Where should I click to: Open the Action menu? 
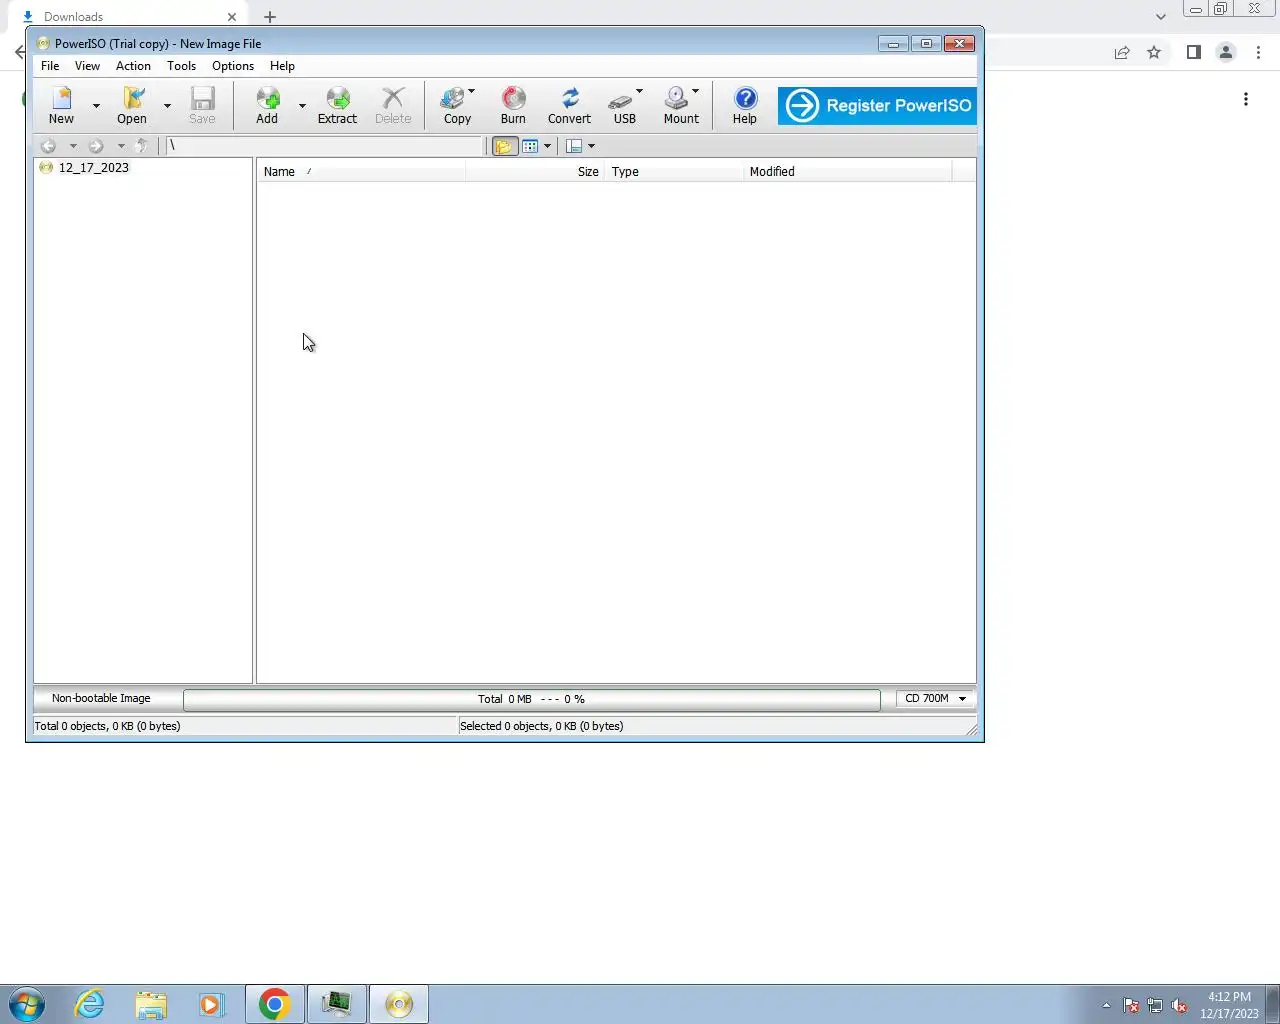(x=133, y=66)
